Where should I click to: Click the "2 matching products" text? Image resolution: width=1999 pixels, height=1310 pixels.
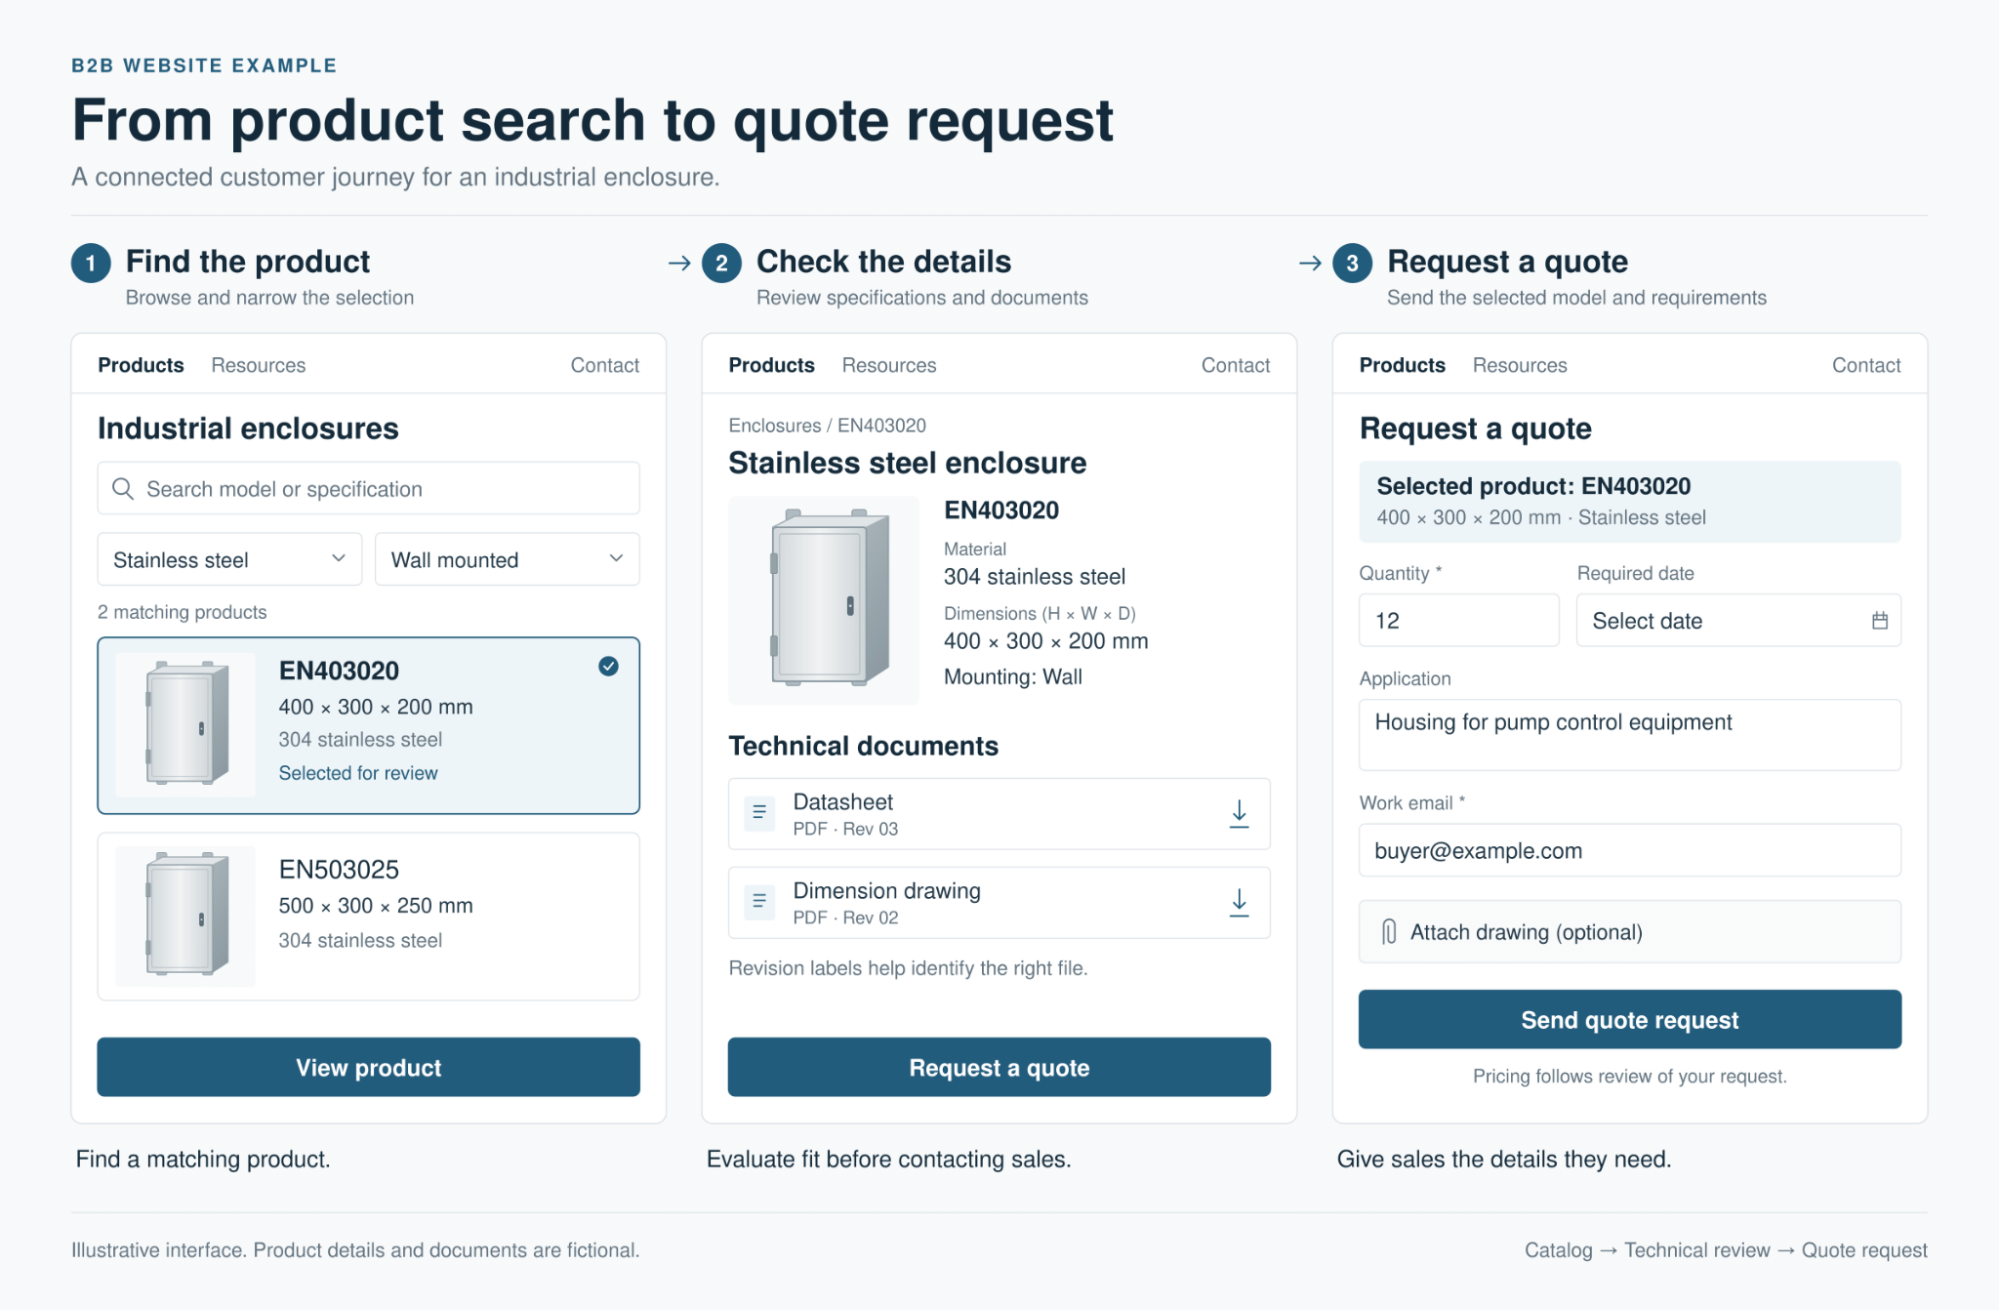coord(182,612)
